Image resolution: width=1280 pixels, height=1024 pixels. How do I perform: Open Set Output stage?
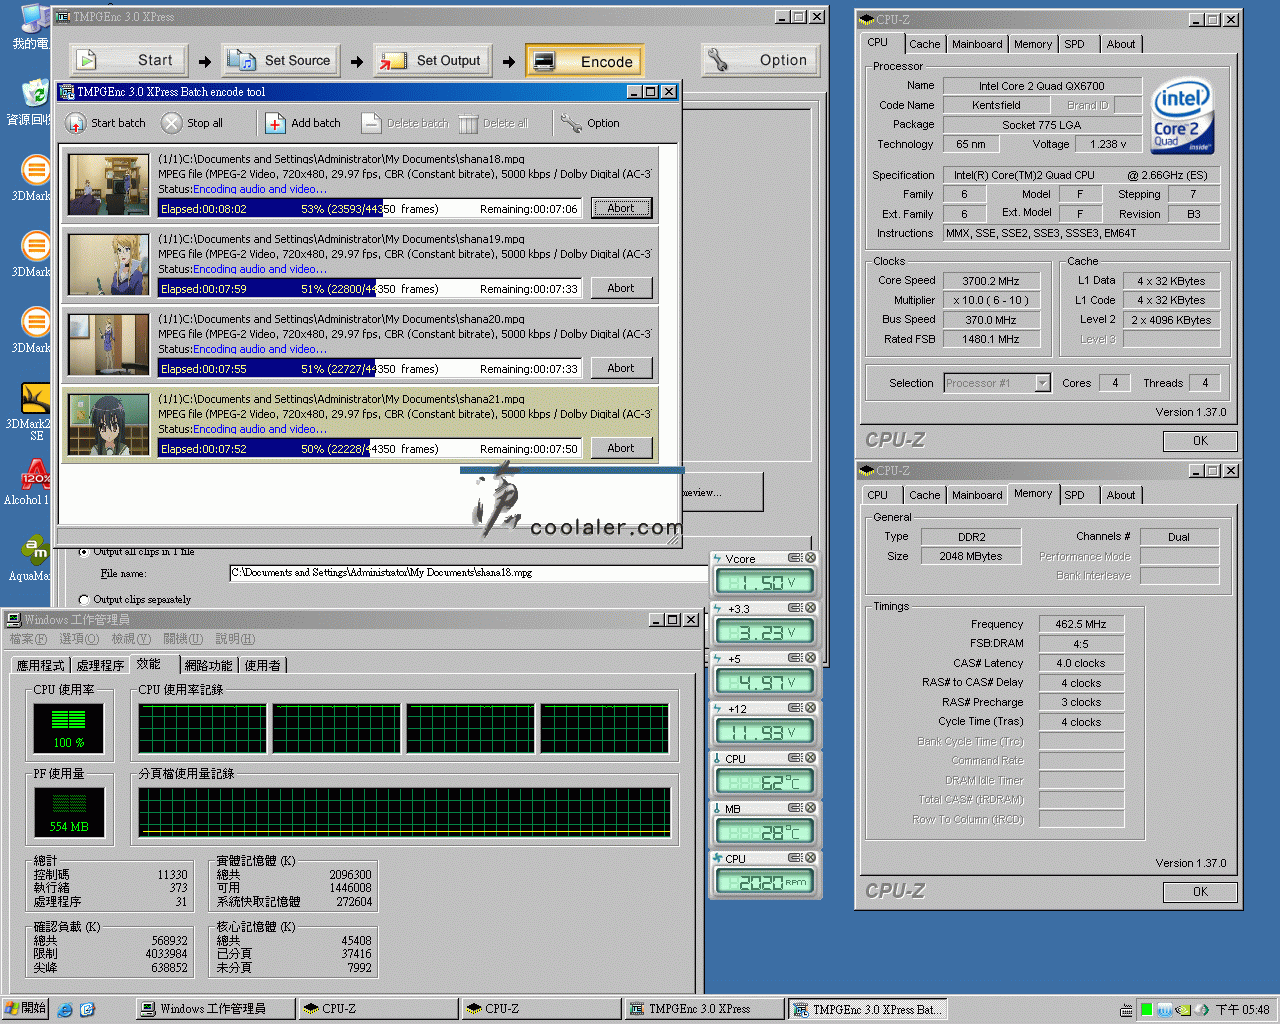tap(432, 60)
